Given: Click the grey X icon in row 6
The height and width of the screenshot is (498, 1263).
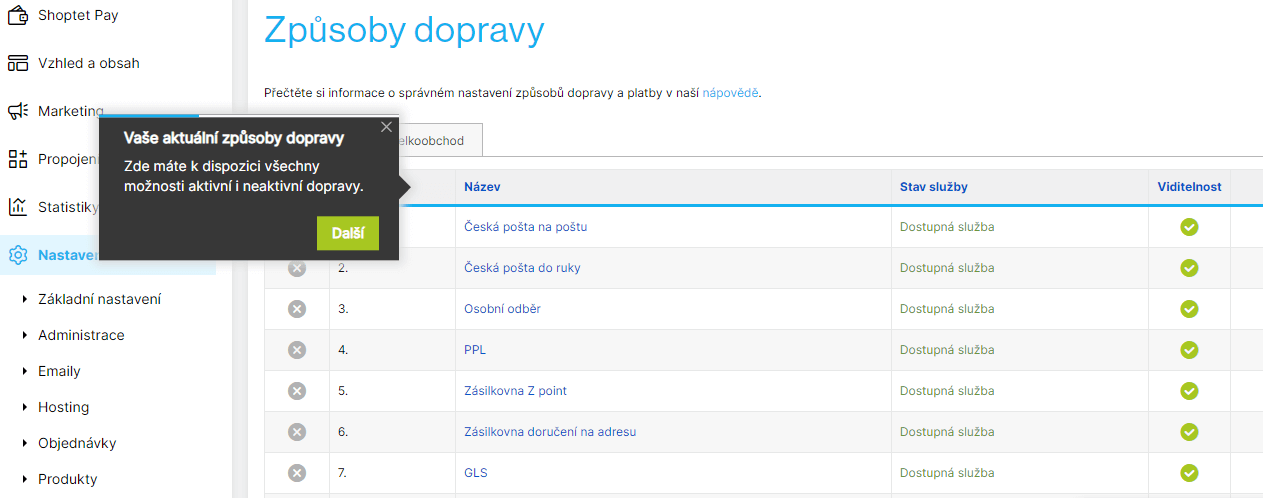Looking at the screenshot, I should tap(297, 432).
